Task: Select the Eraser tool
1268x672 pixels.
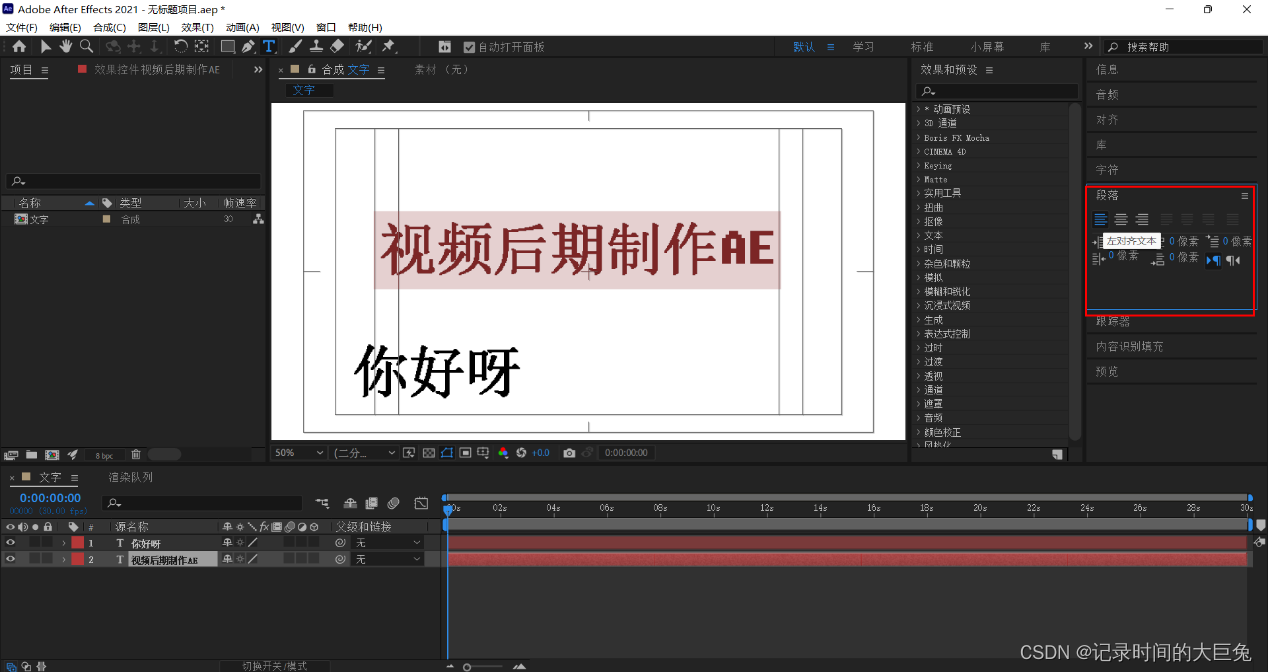Action: click(x=337, y=47)
